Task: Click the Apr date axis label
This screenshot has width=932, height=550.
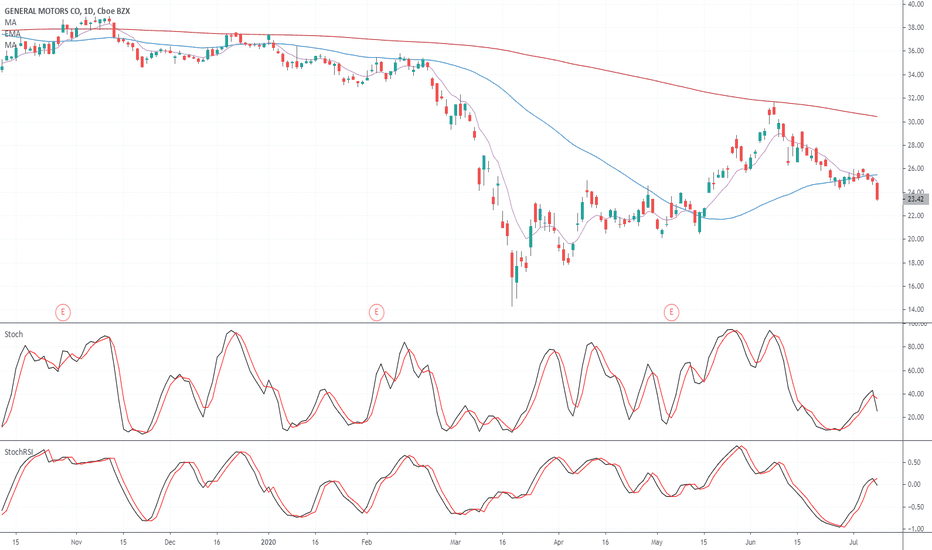Action: click(558, 542)
